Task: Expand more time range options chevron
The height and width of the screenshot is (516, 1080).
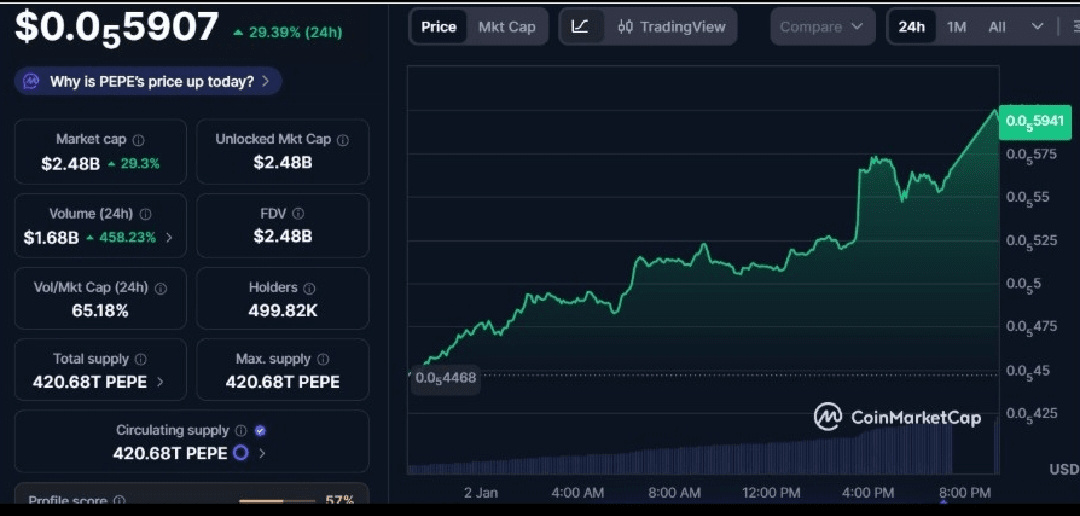Action: 1037,27
